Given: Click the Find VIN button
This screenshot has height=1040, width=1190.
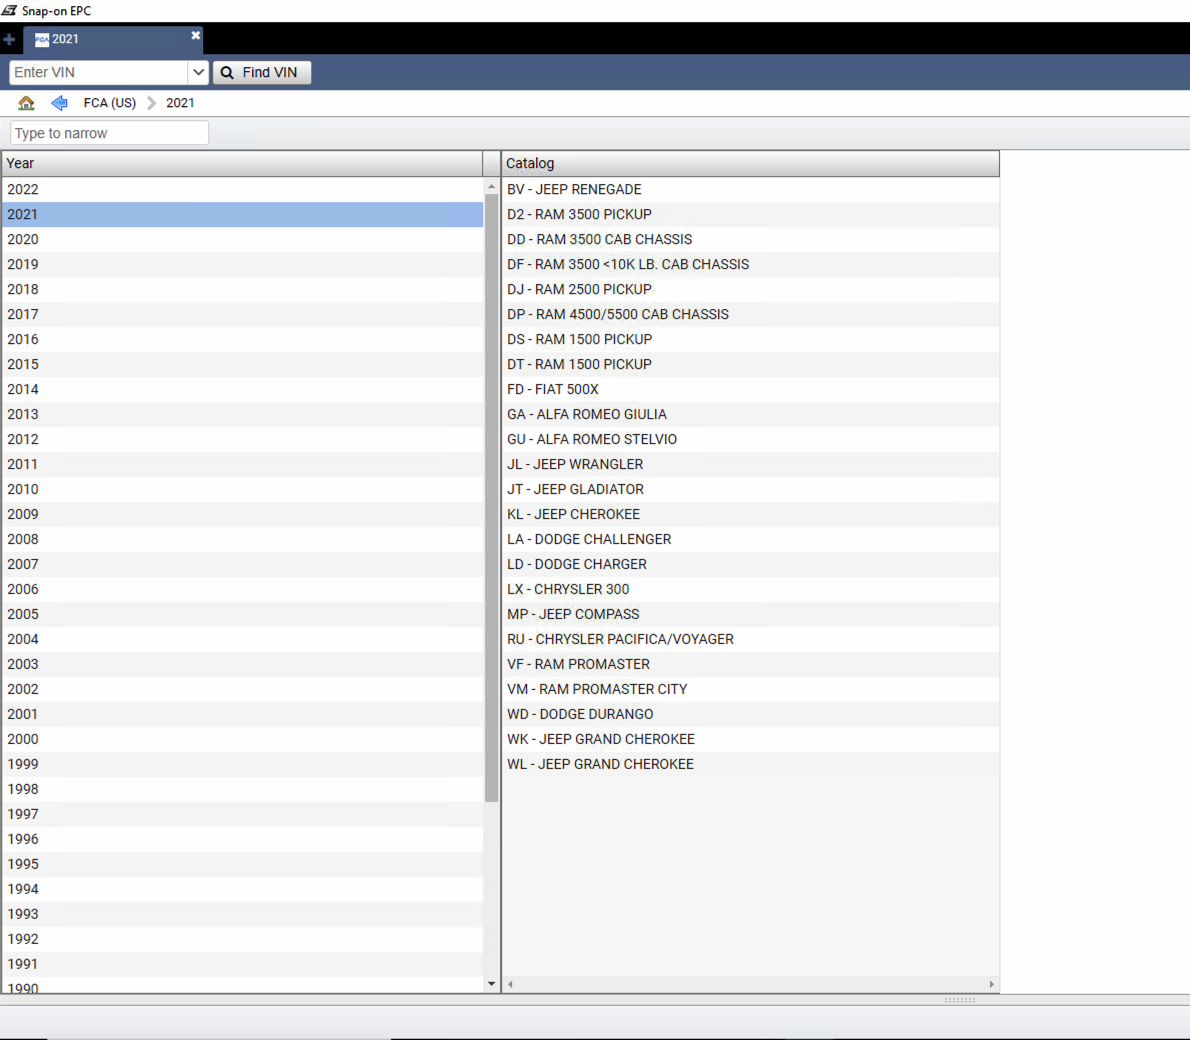Looking at the screenshot, I should pyautogui.click(x=262, y=72).
